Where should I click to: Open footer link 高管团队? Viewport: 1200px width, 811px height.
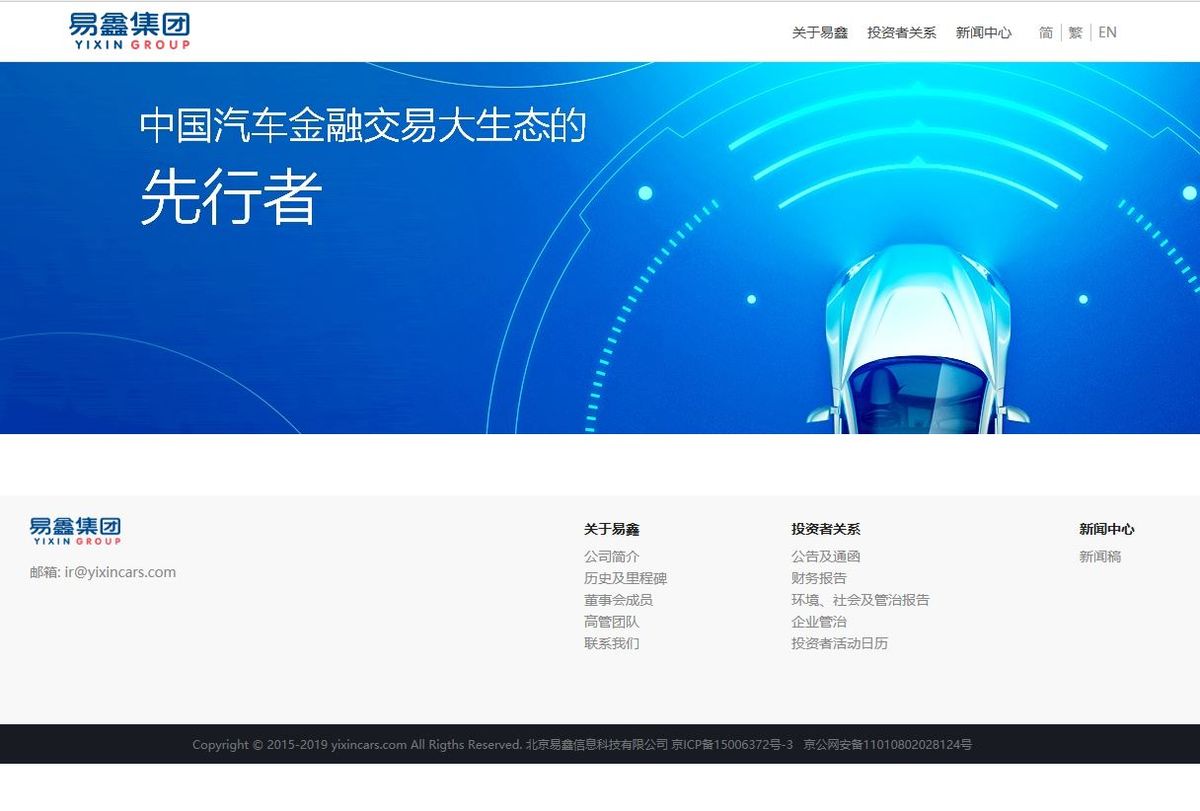click(612, 622)
